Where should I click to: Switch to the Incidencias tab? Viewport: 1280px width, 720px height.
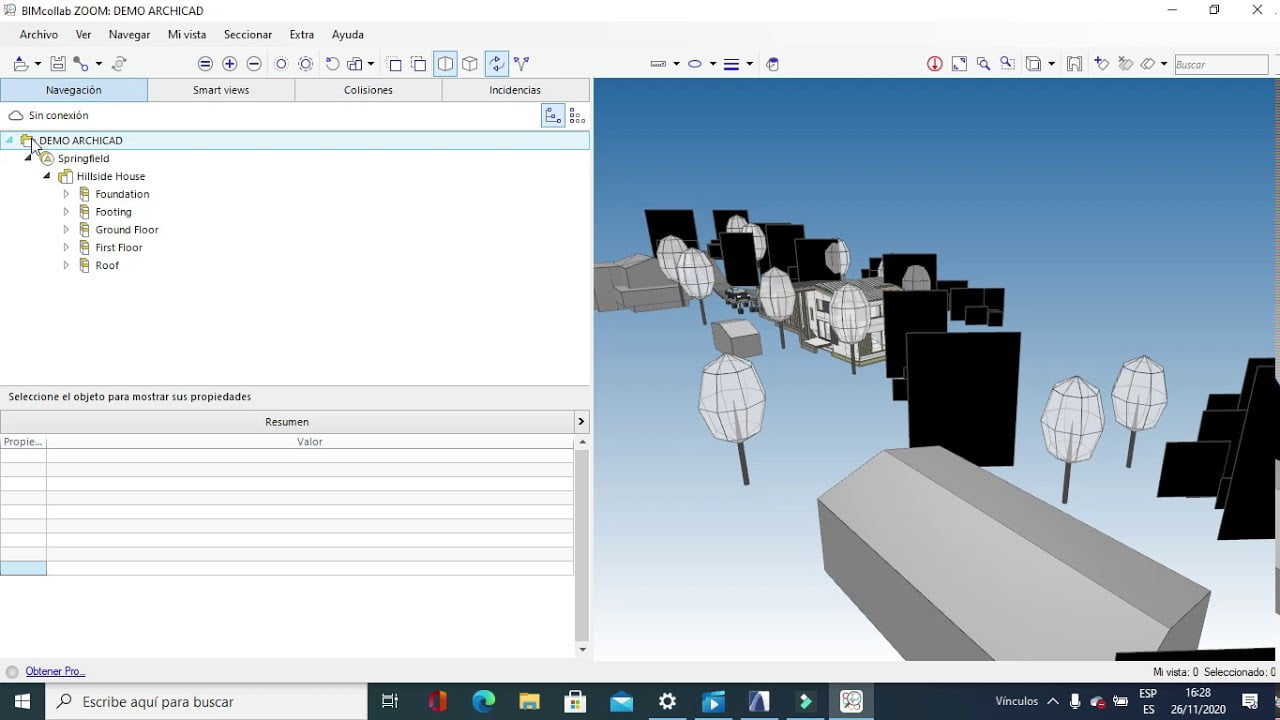click(515, 90)
